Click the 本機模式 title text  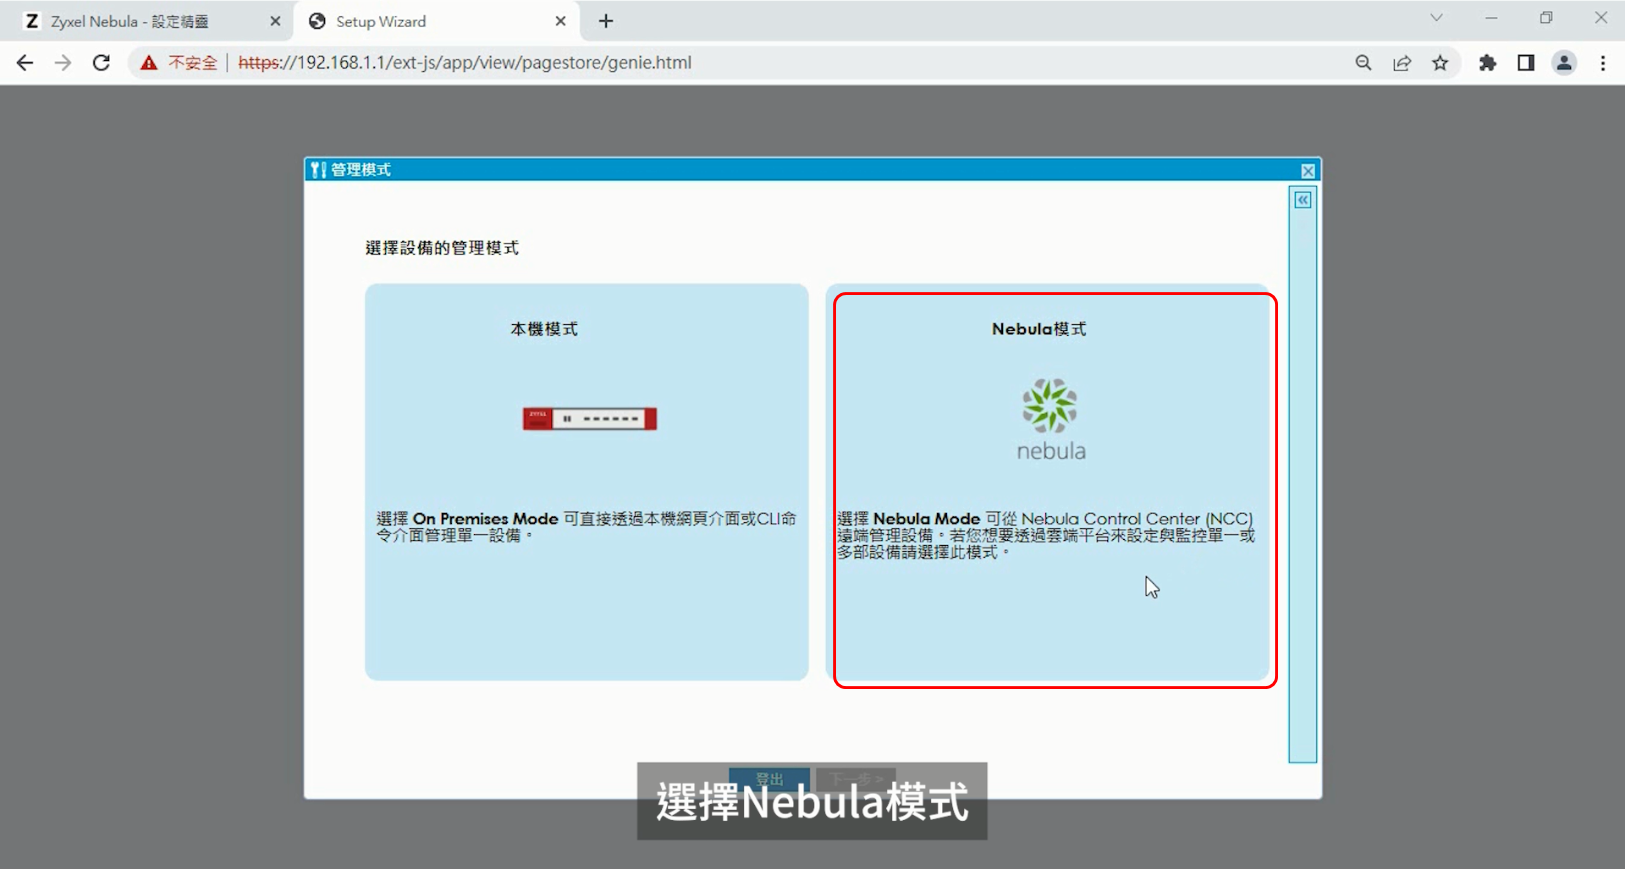coord(544,329)
